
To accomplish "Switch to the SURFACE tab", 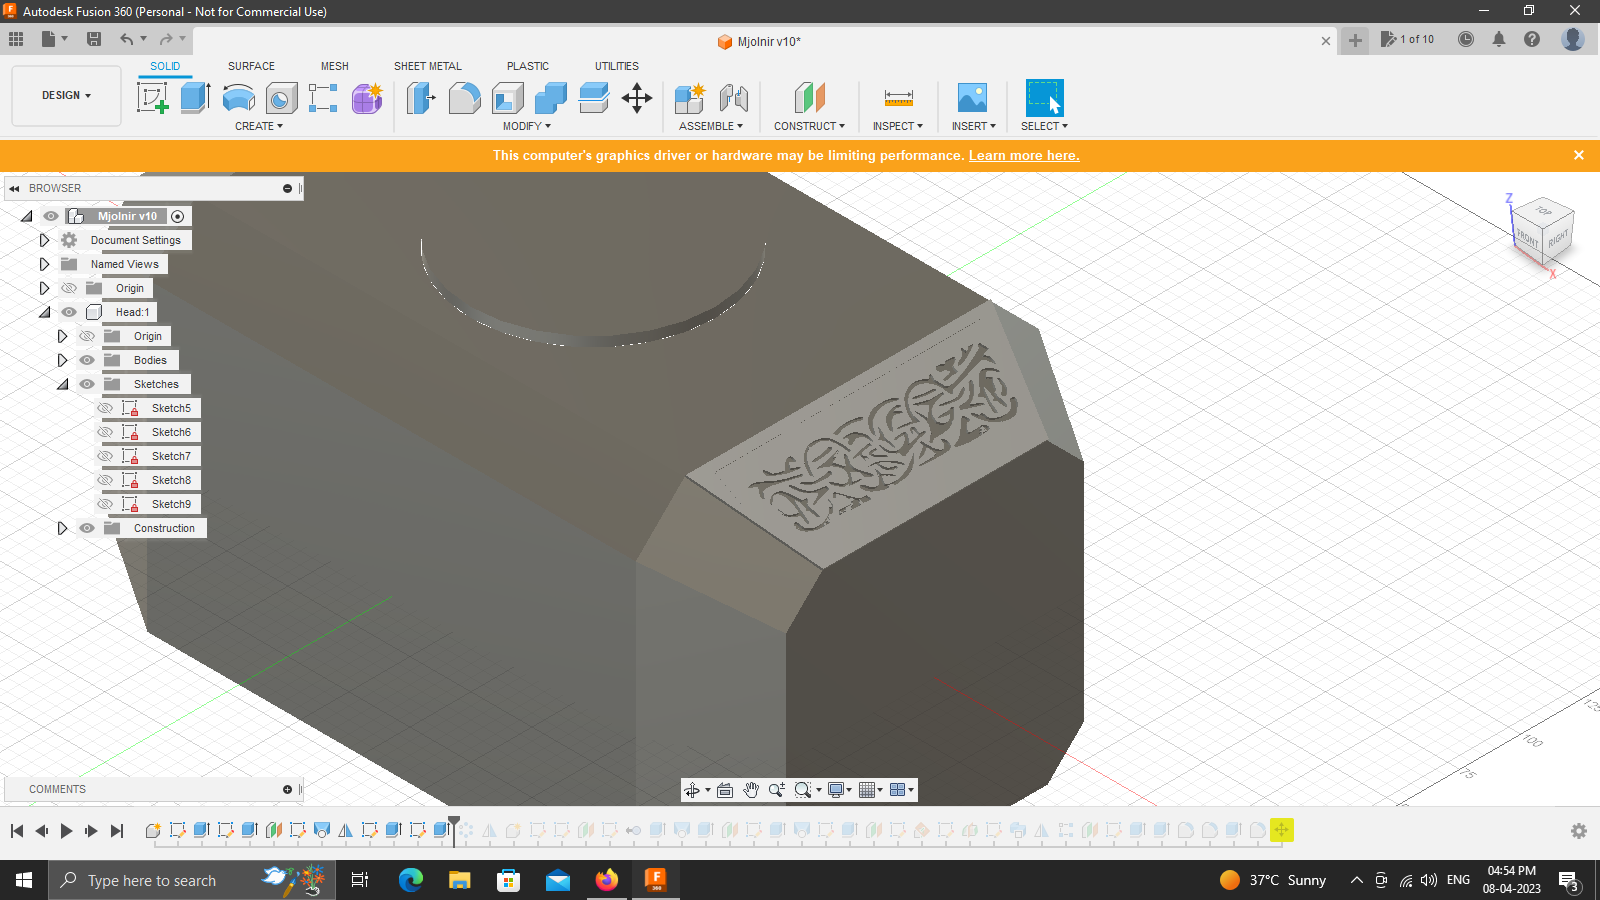I will point(250,66).
